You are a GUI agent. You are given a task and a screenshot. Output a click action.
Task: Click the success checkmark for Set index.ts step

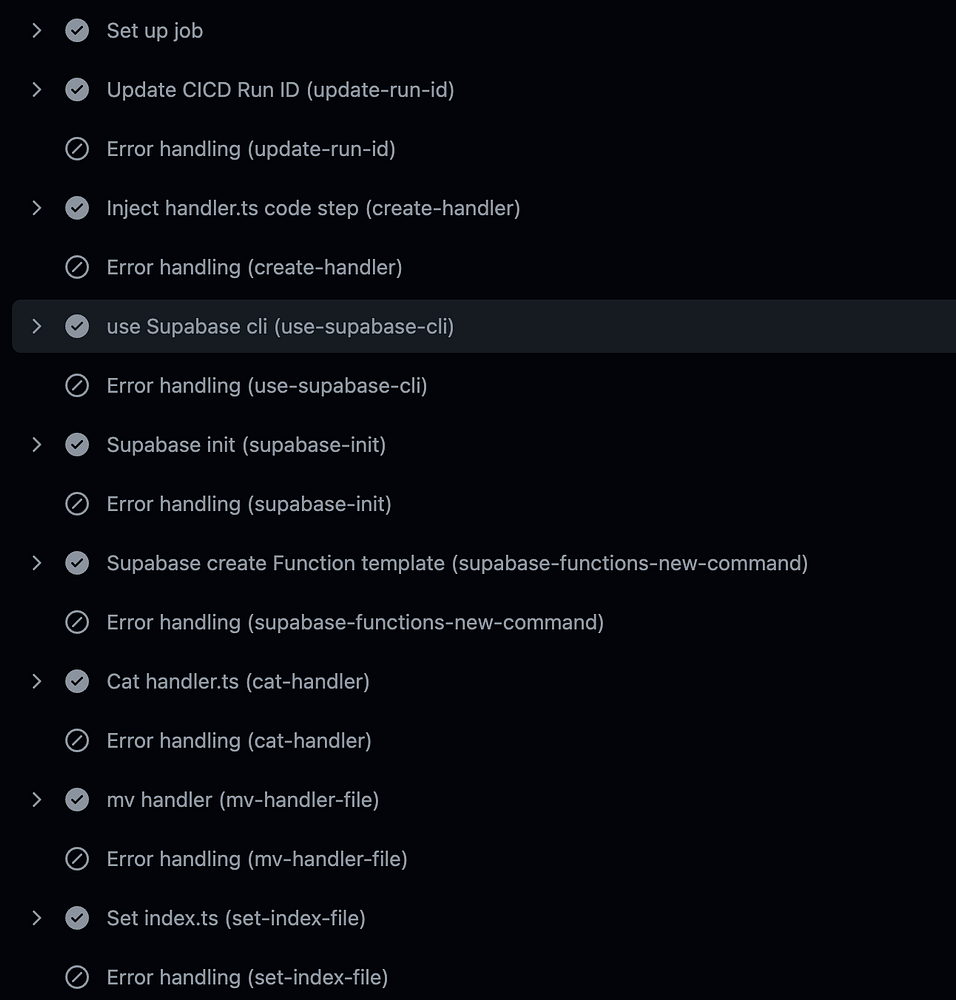(x=77, y=918)
